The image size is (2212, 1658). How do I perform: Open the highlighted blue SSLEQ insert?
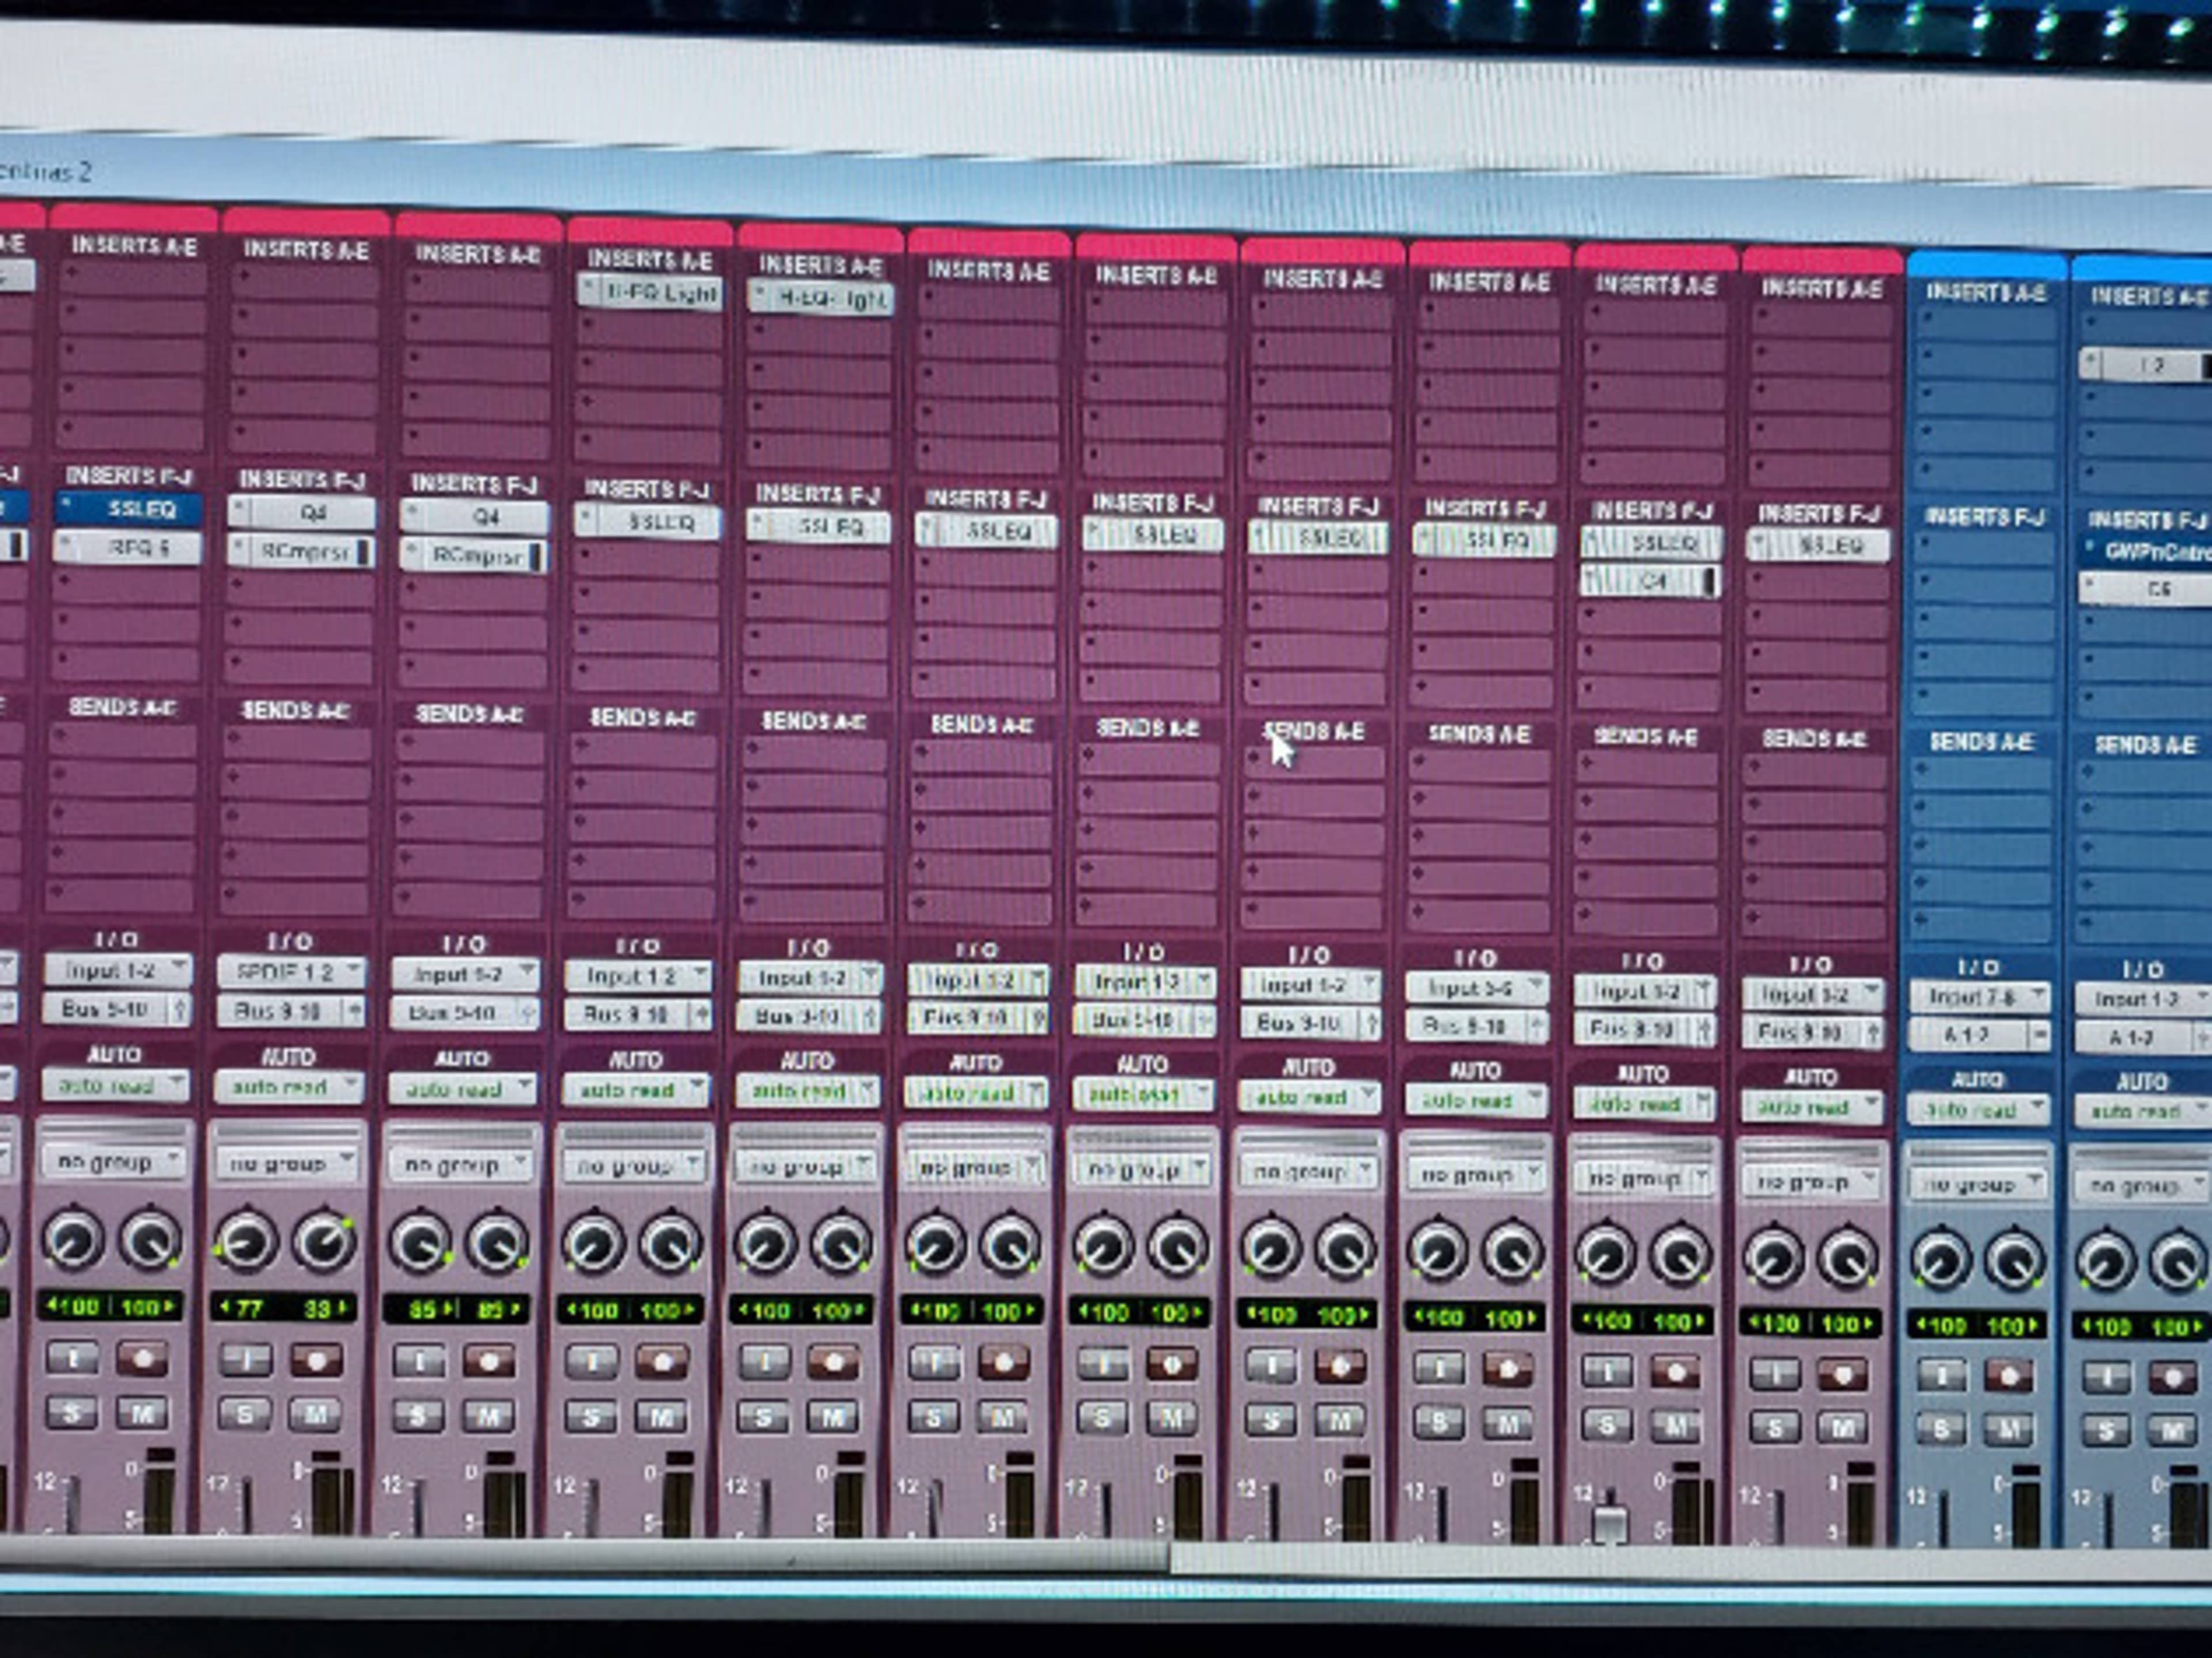pos(129,509)
